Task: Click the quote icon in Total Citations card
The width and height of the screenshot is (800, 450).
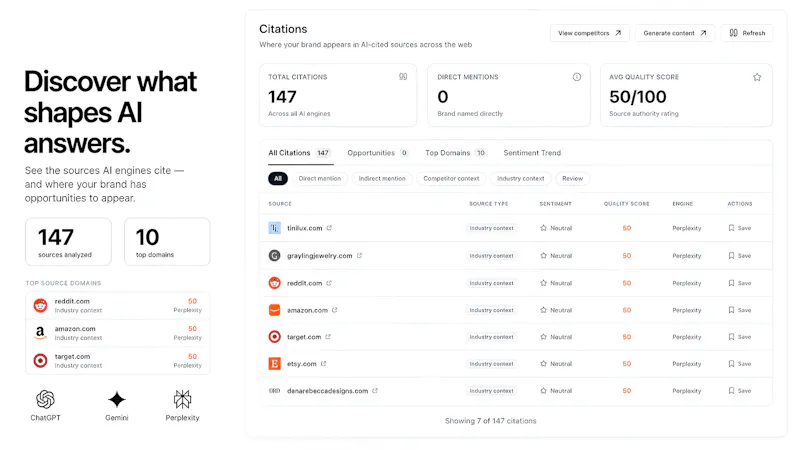Action: pyautogui.click(x=403, y=77)
